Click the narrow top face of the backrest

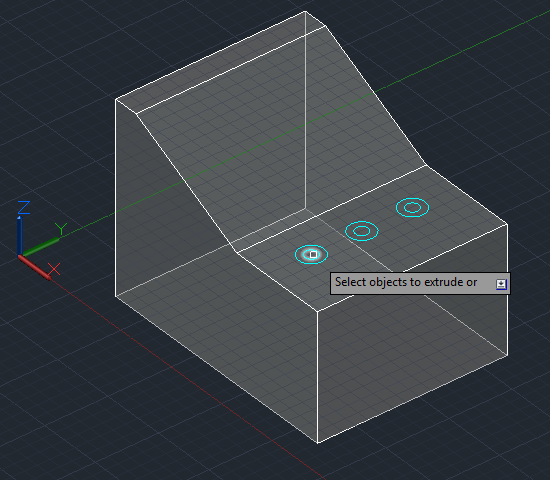(221, 62)
